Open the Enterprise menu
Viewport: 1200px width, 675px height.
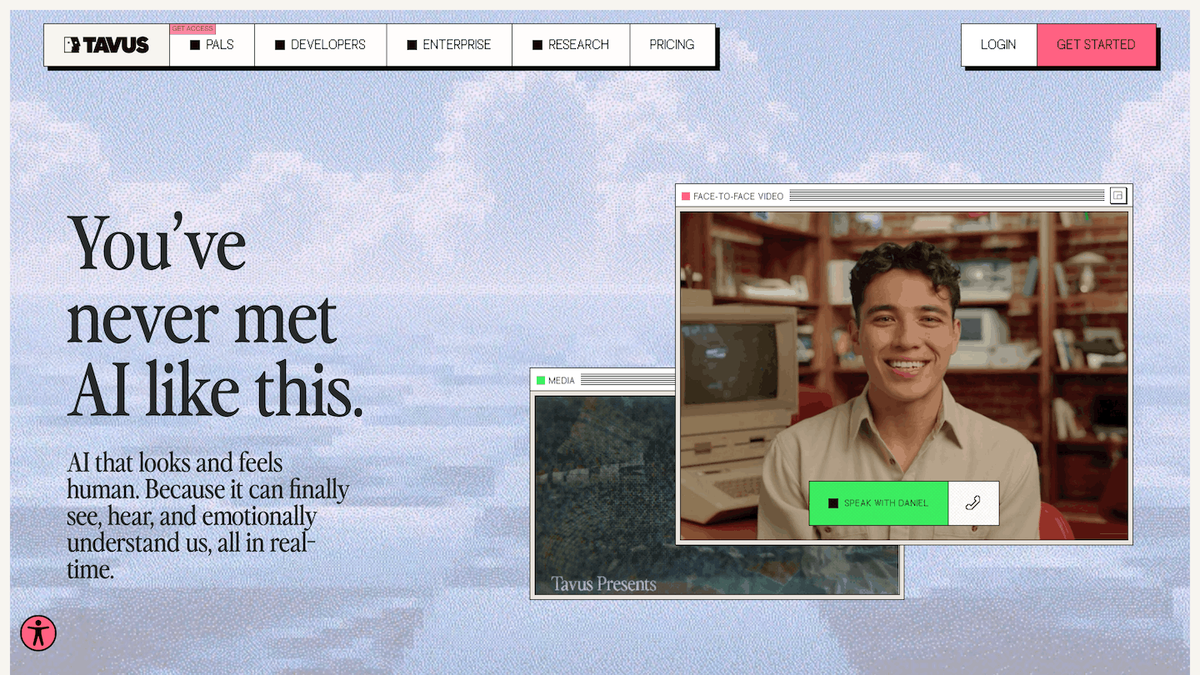(x=449, y=45)
